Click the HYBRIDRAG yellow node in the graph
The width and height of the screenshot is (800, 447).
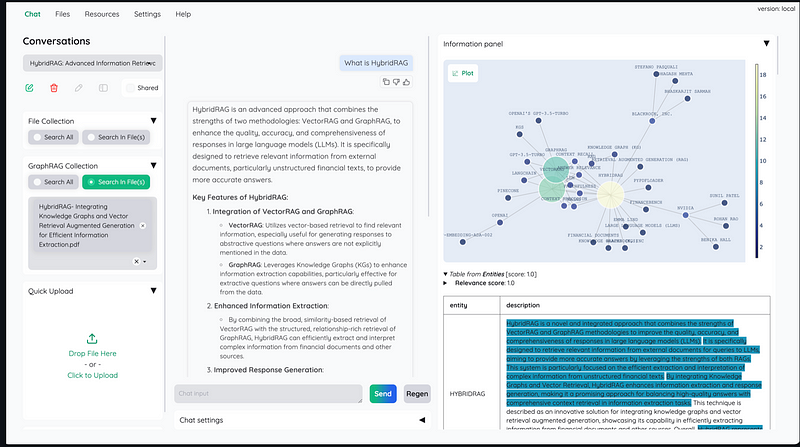pyautogui.click(x=610, y=195)
